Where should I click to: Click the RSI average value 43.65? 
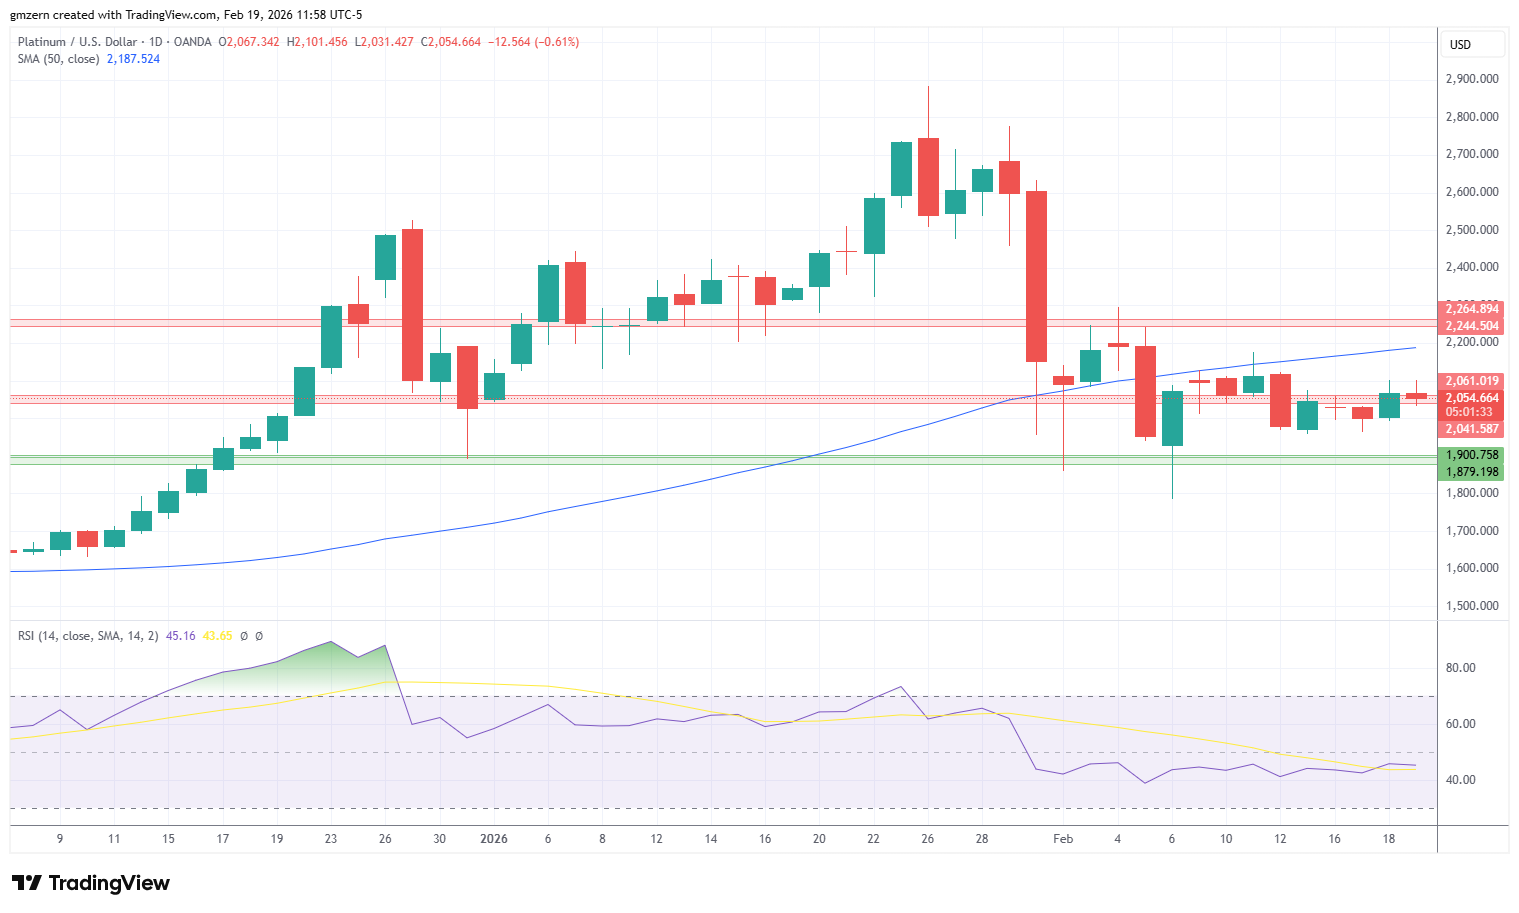[x=217, y=636]
